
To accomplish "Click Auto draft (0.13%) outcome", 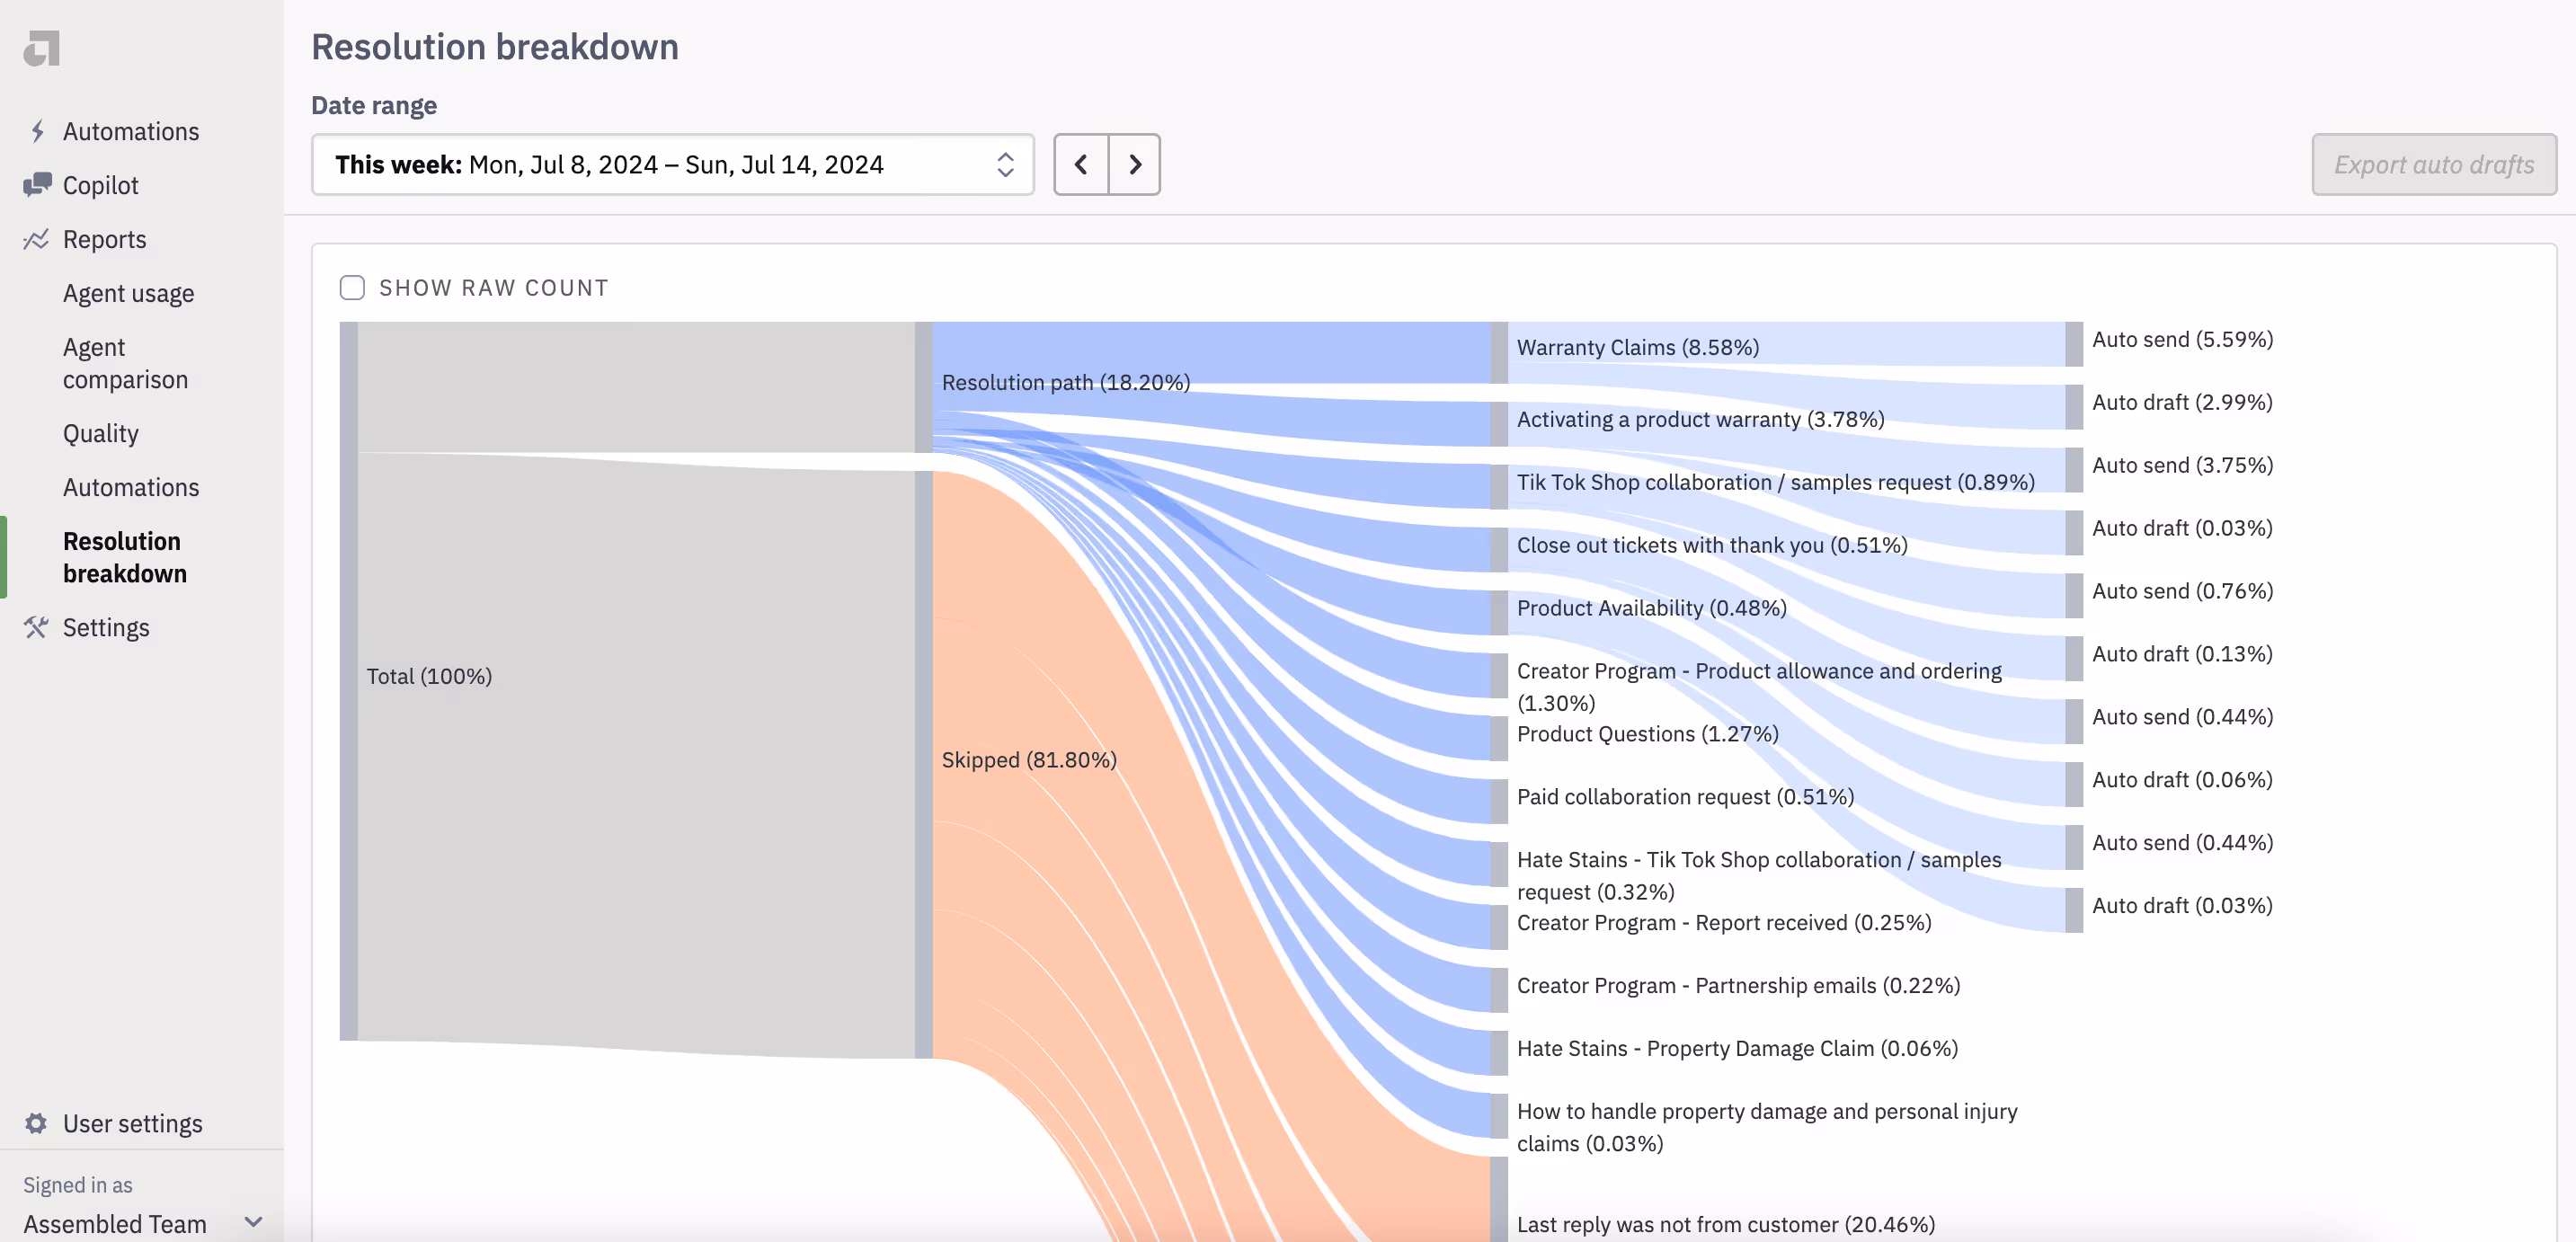I will tap(2182, 654).
